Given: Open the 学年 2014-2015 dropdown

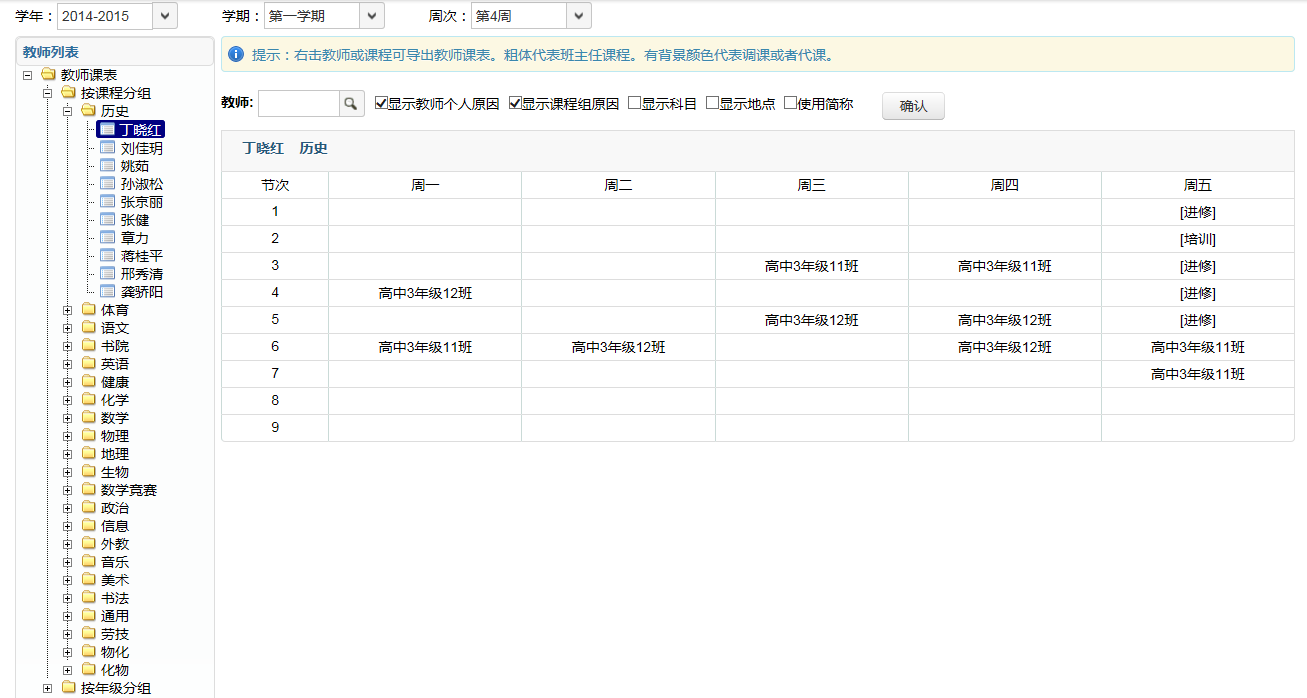Looking at the screenshot, I should pyautogui.click(x=165, y=16).
